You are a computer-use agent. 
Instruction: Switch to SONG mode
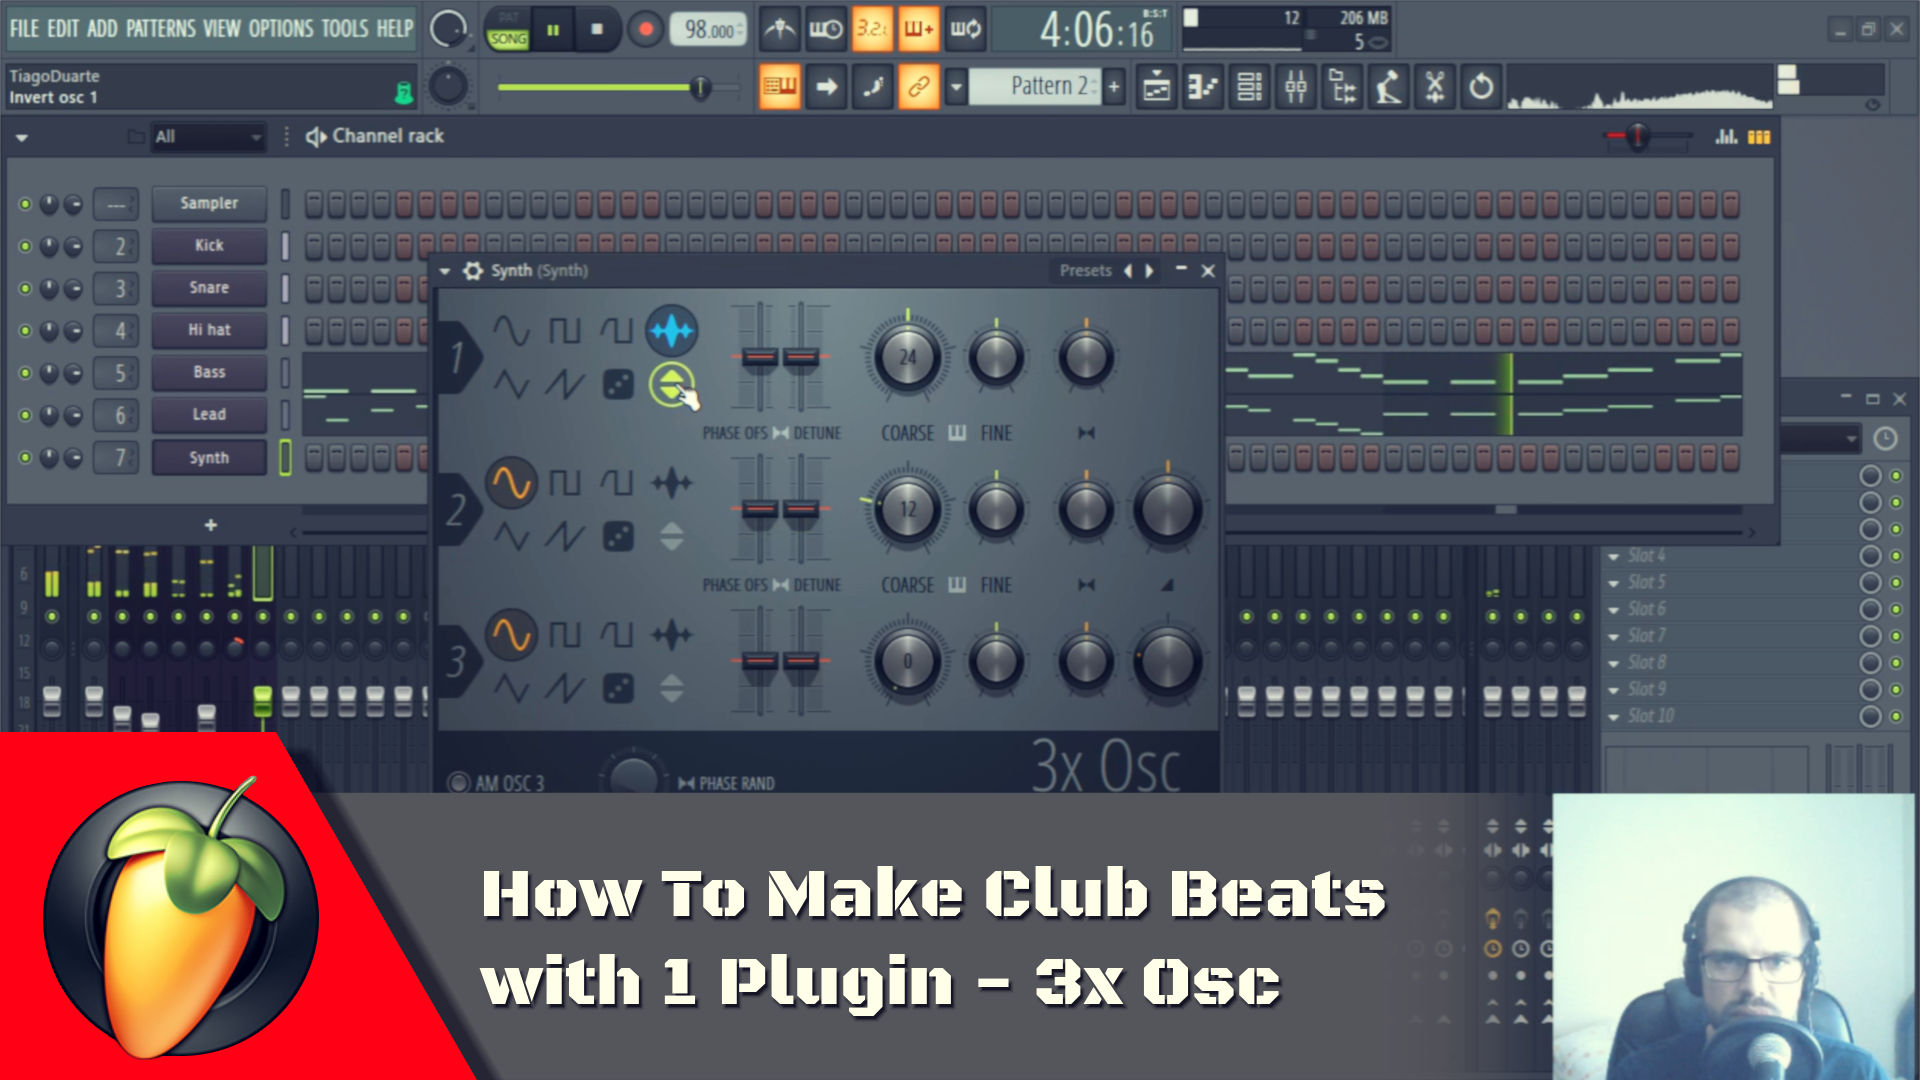pyautogui.click(x=507, y=39)
